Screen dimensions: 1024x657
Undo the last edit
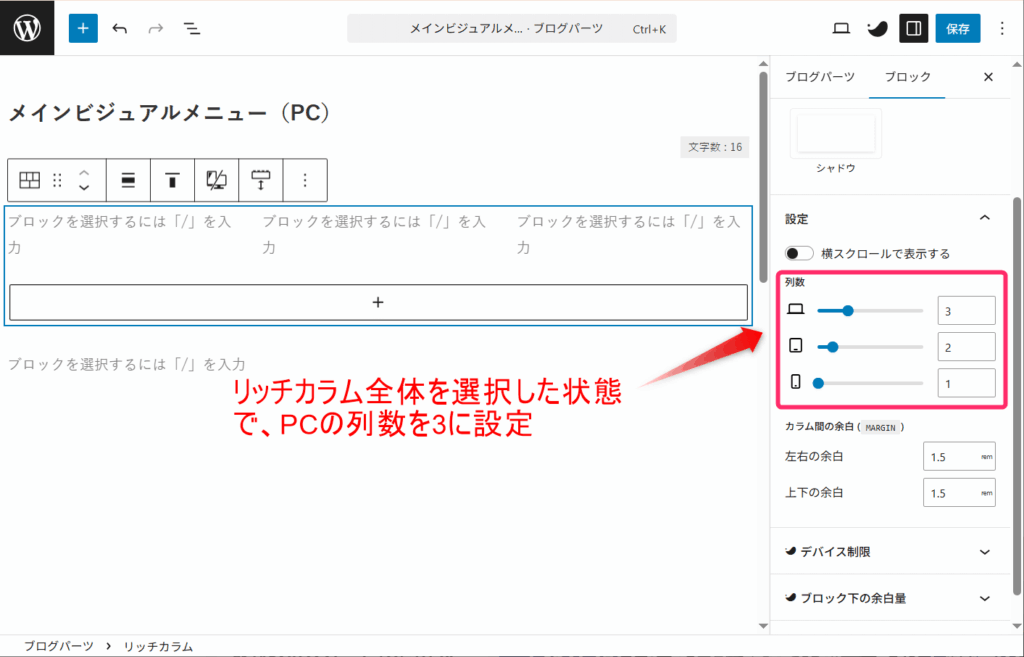click(x=120, y=28)
